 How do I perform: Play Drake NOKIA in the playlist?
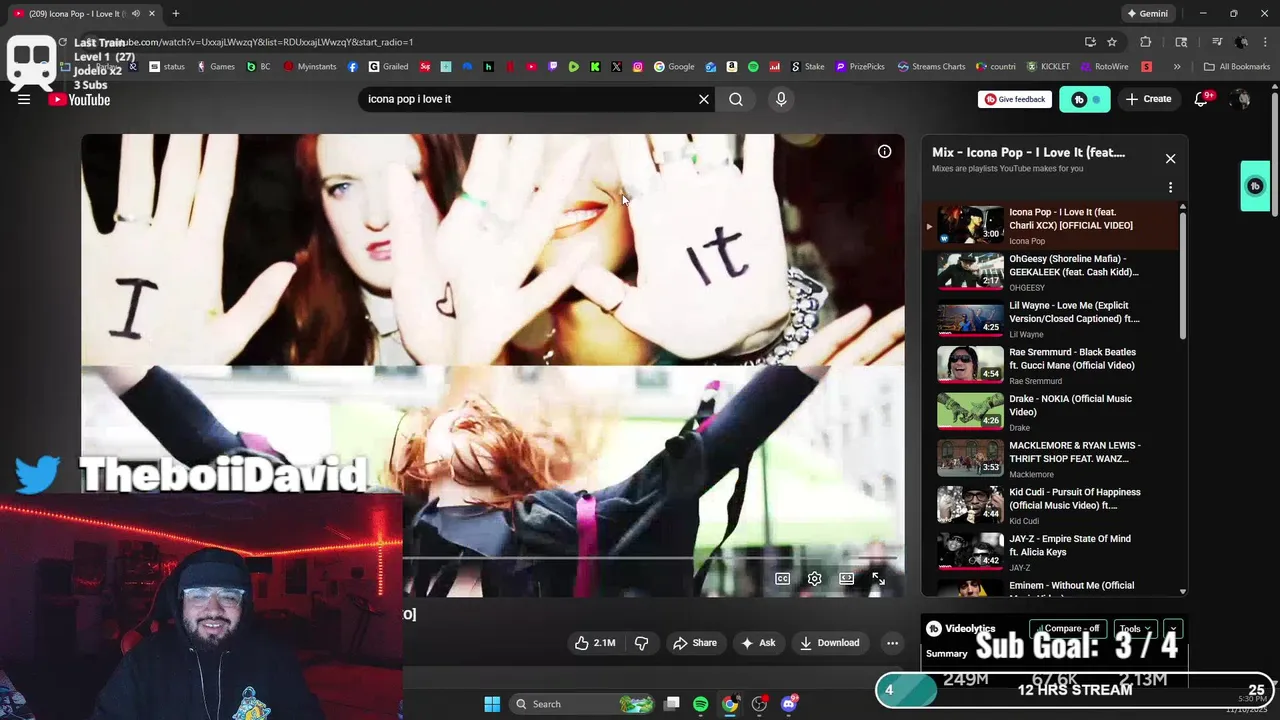click(x=1052, y=412)
